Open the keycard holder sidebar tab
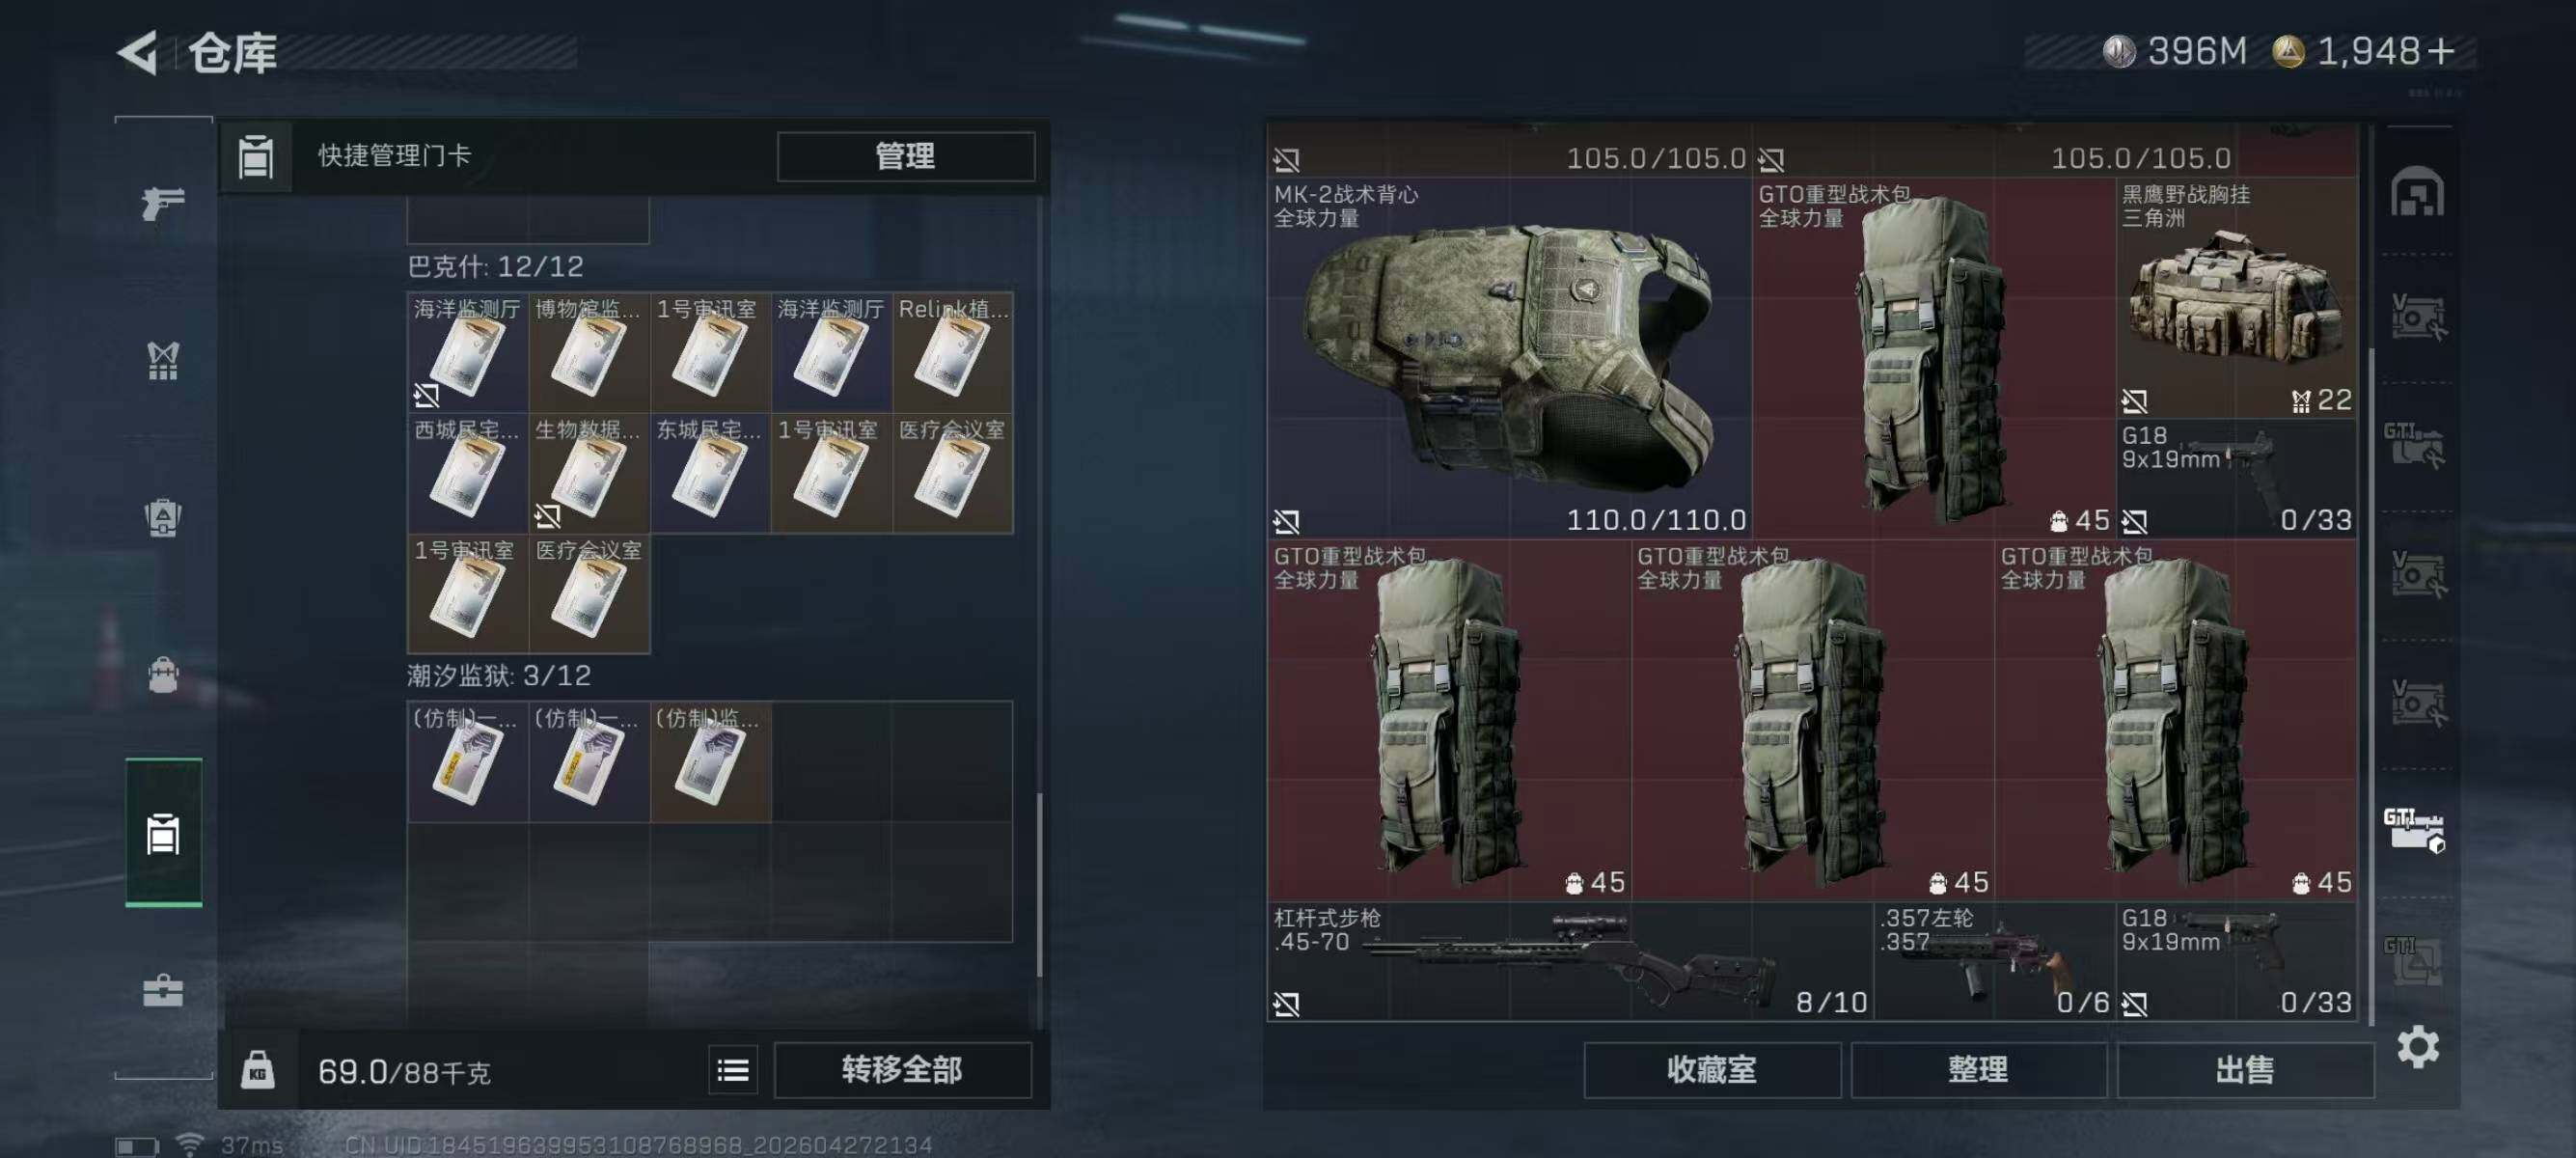 click(163, 832)
